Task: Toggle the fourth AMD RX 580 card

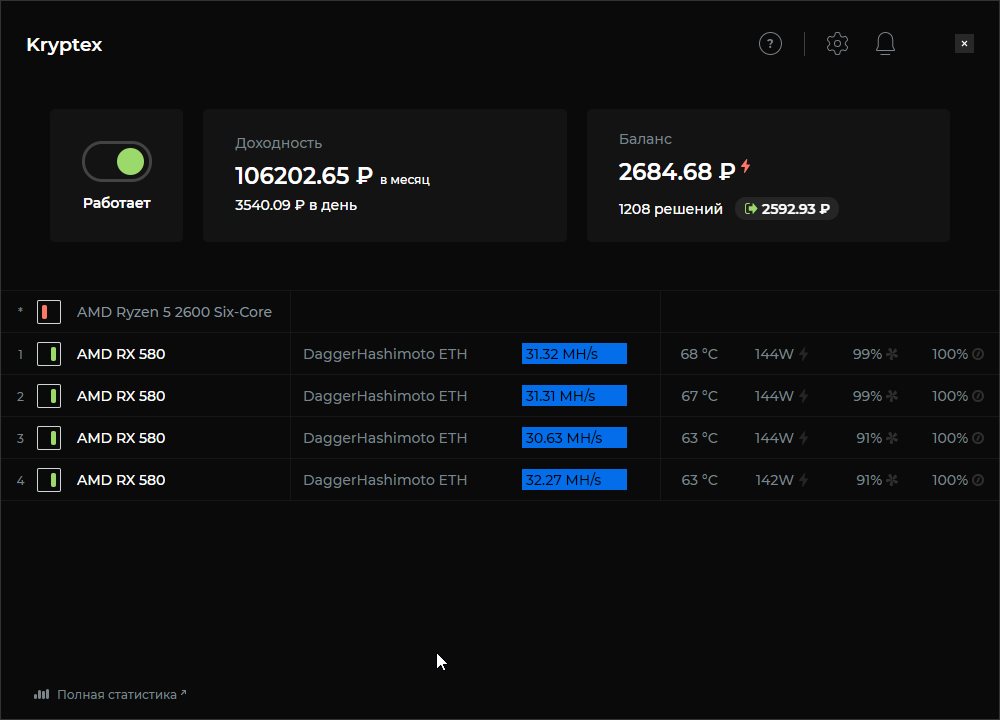Action: [49, 480]
